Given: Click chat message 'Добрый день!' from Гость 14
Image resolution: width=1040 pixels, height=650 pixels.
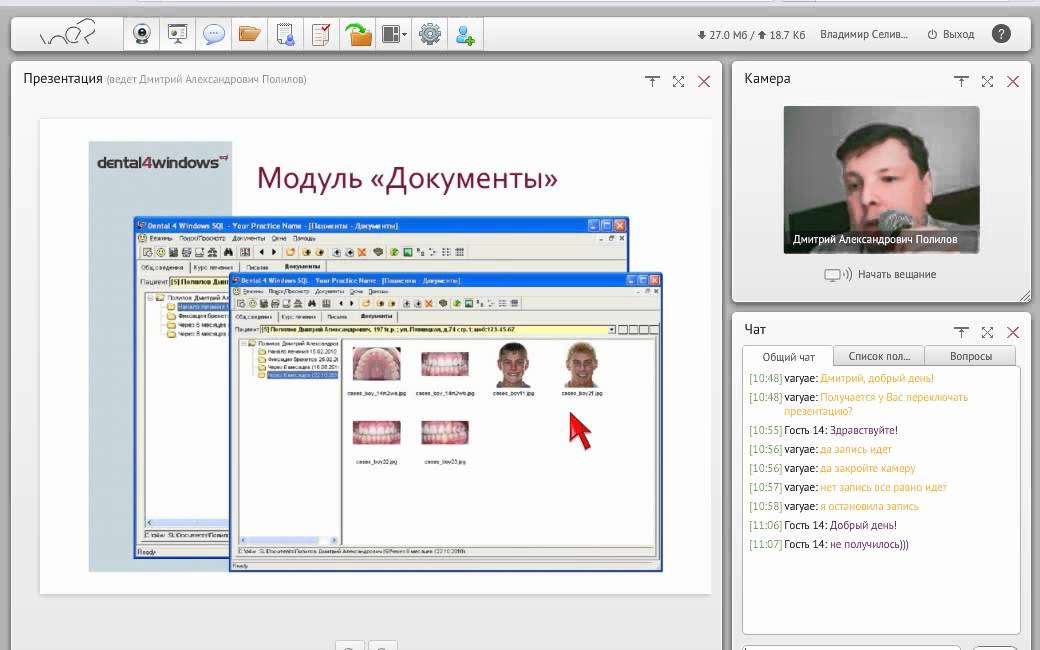Looking at the screenshot, I should [x=863, y=525].
